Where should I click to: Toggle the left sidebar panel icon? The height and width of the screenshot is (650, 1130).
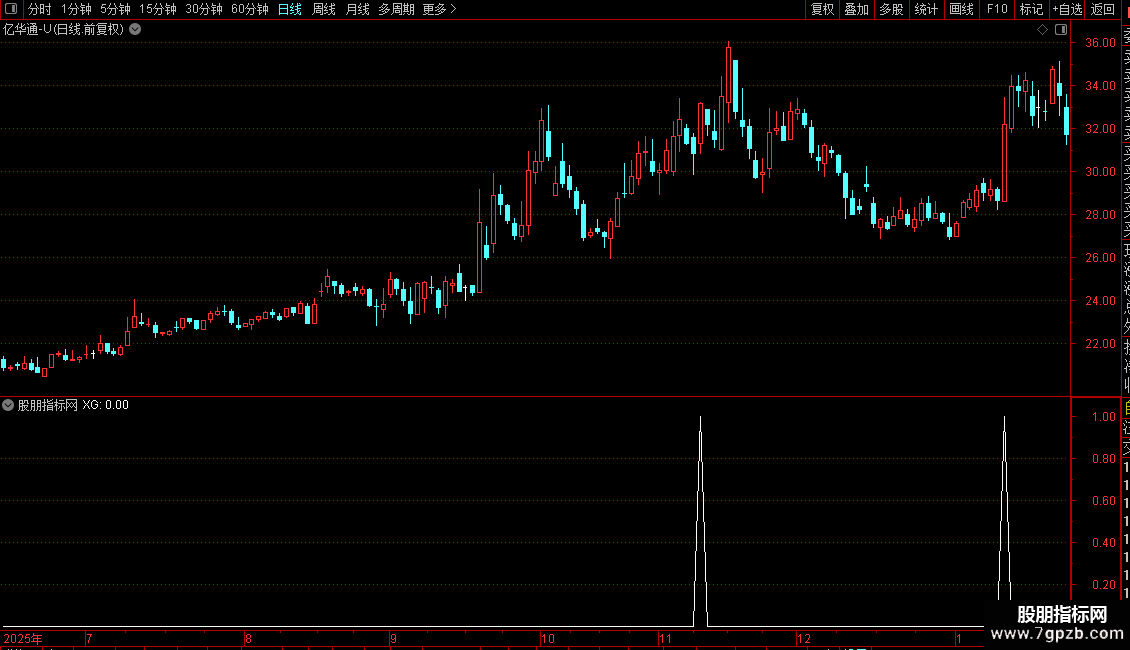coord(11,9)
